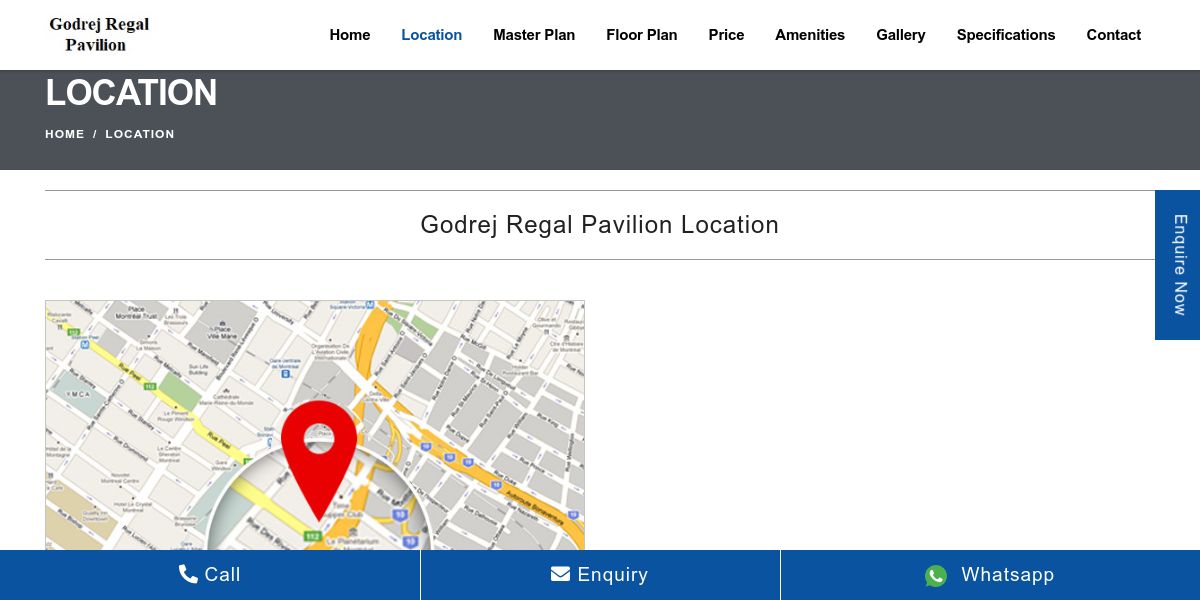Click the Godrej Regal Pavilion logo
Screen dimensions: 1200x600
[x=99, y=34]
